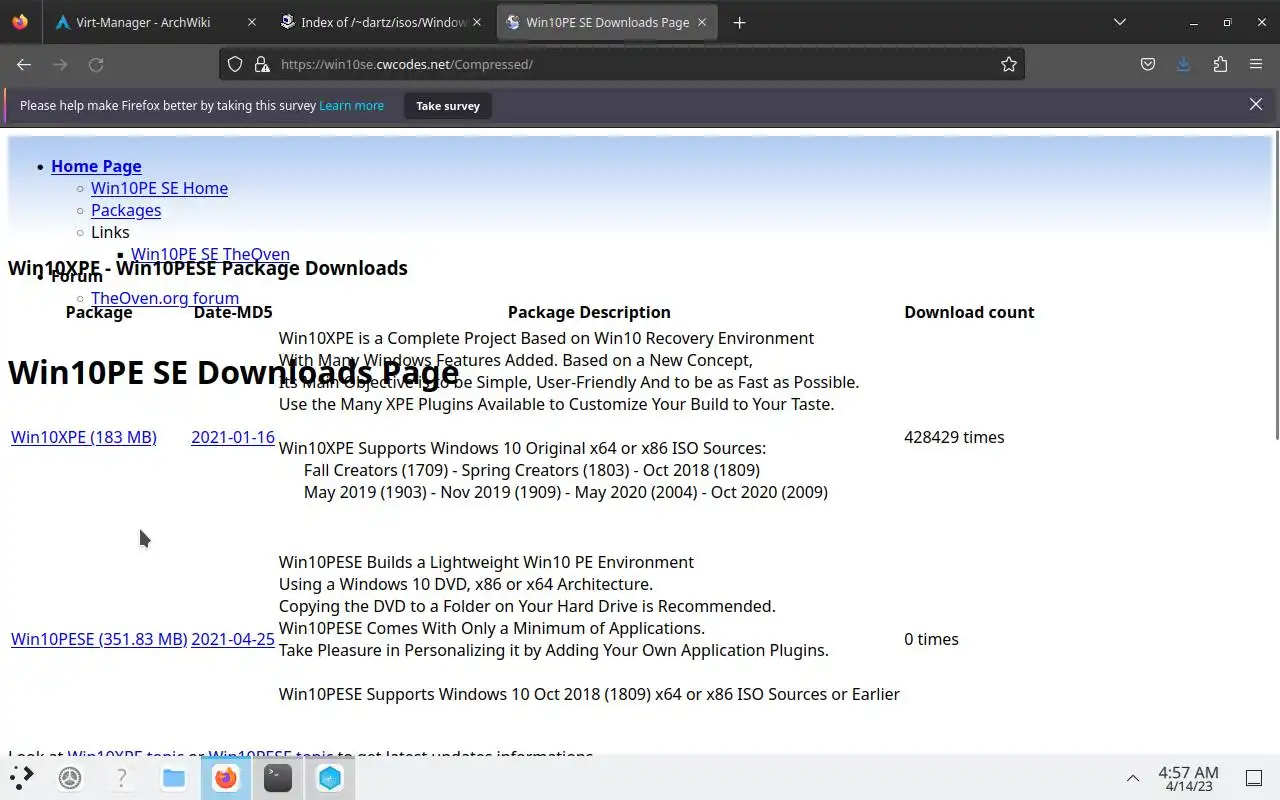Open the Packages link

point(126,210)
